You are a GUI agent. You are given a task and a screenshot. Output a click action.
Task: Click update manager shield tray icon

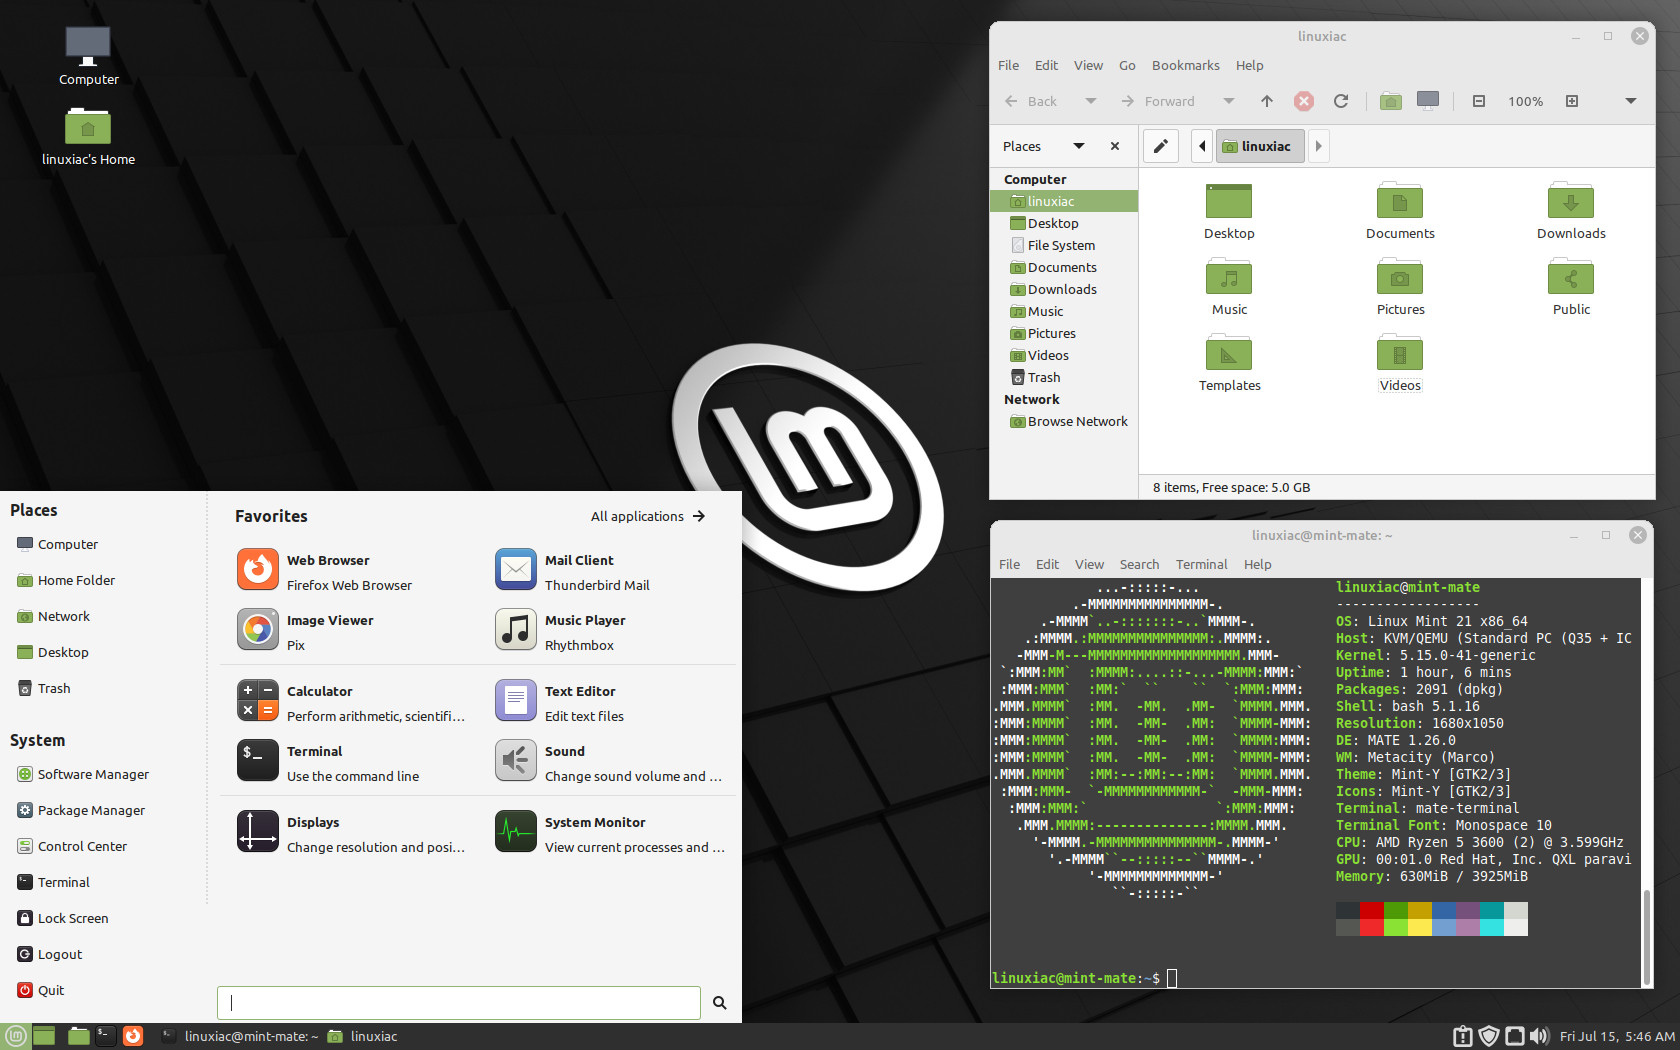click(x=1489, y=1036)
